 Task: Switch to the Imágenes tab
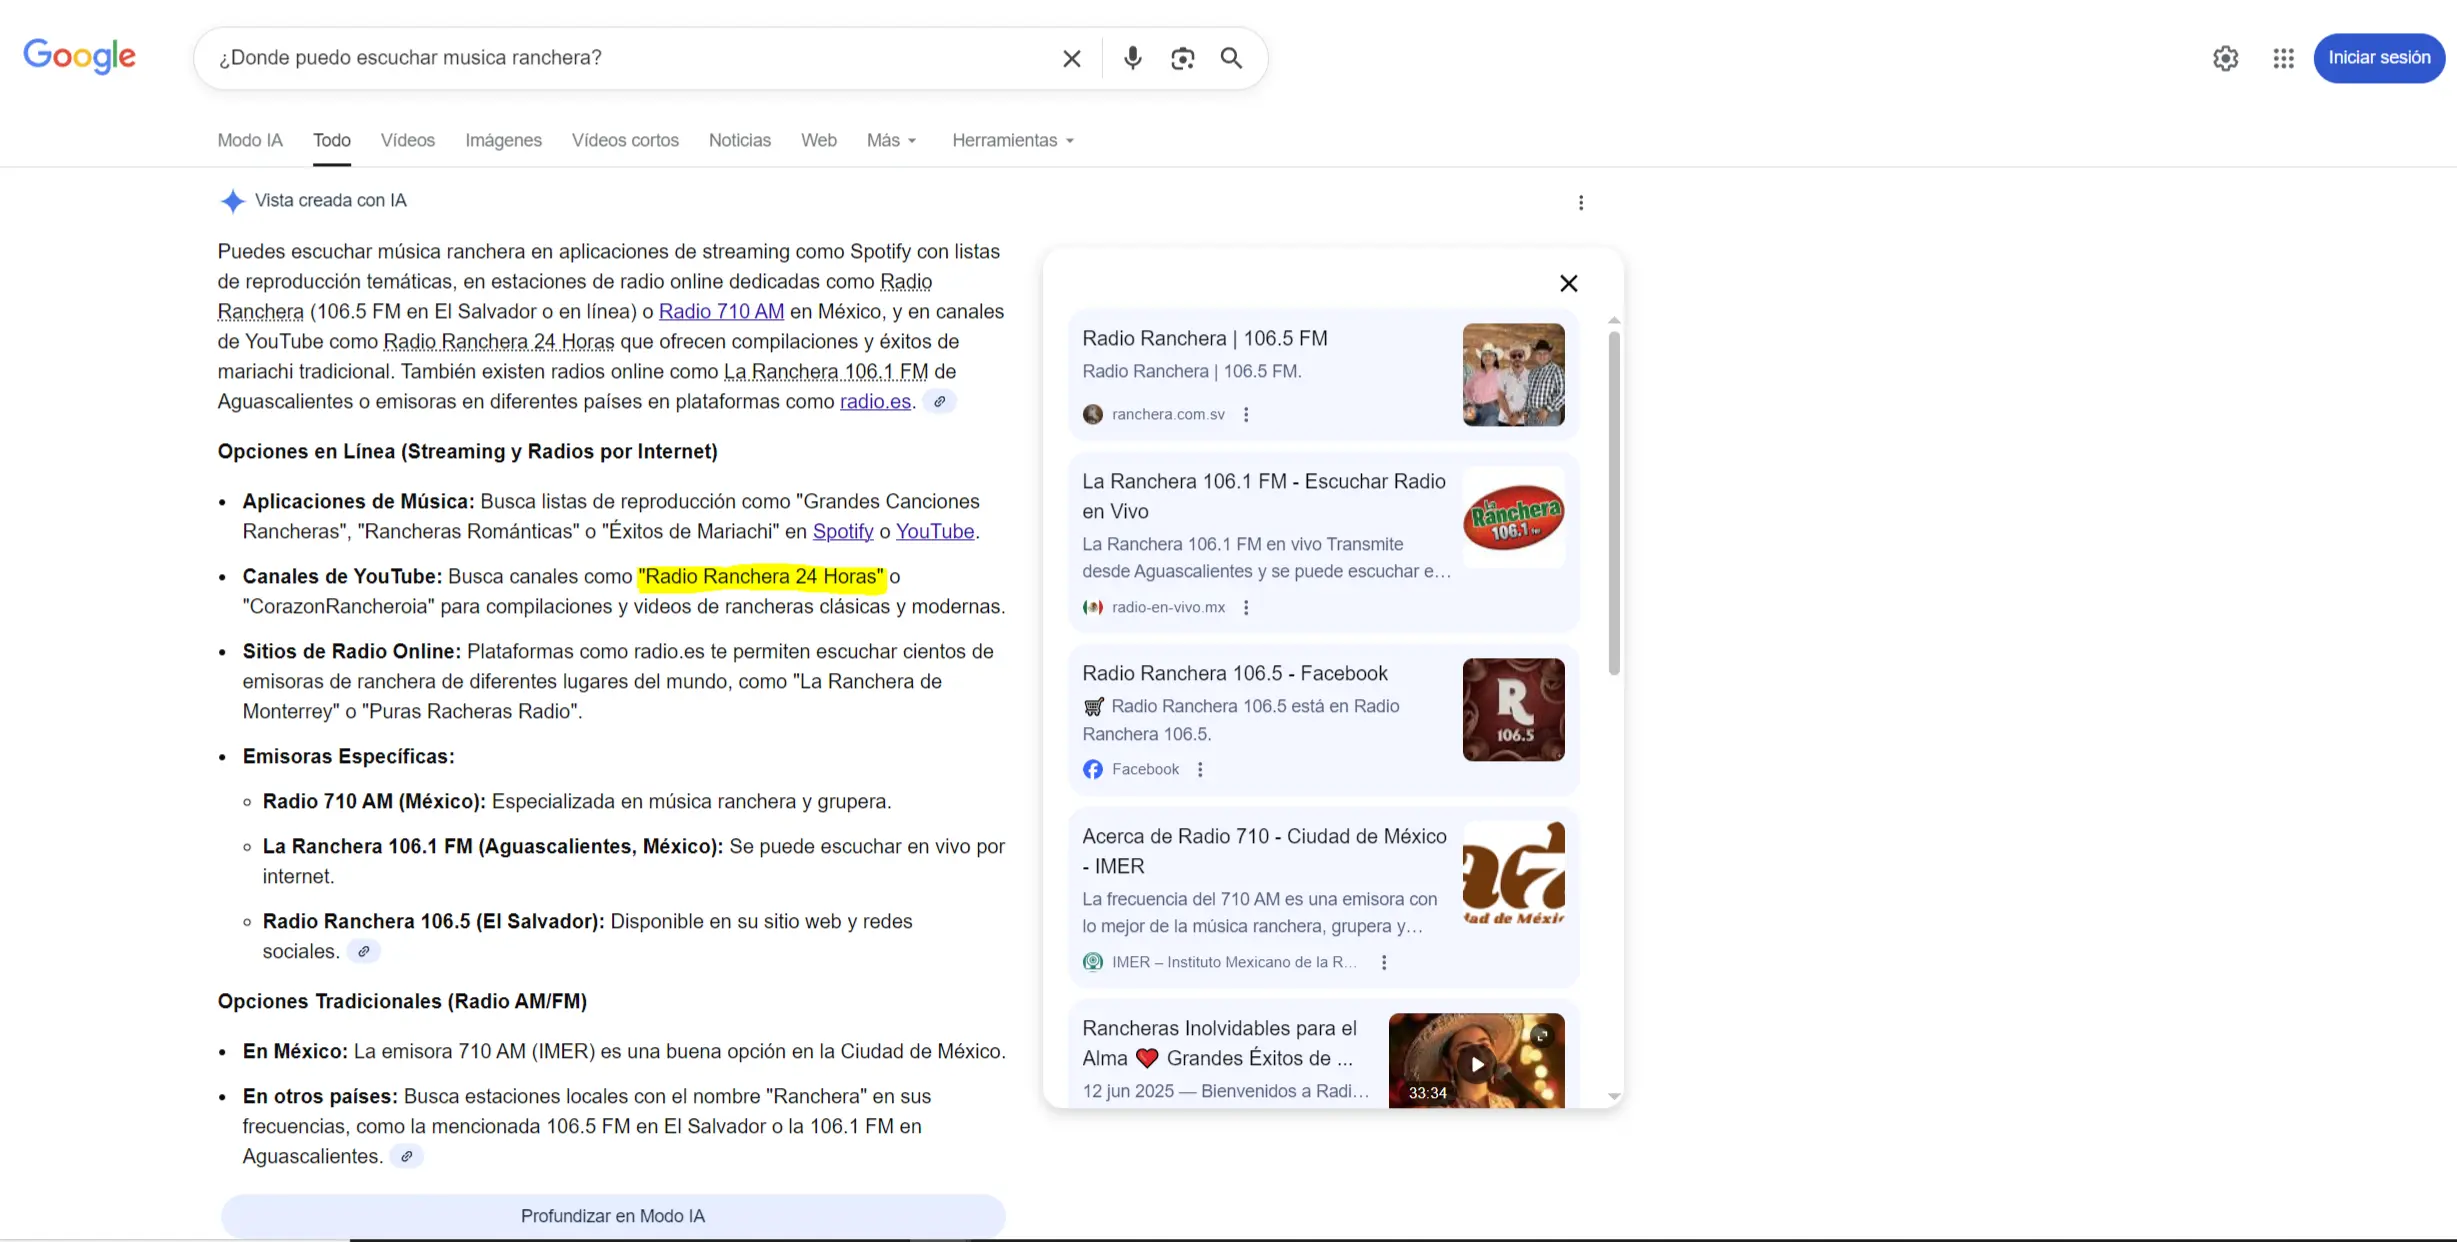(503, 140)
